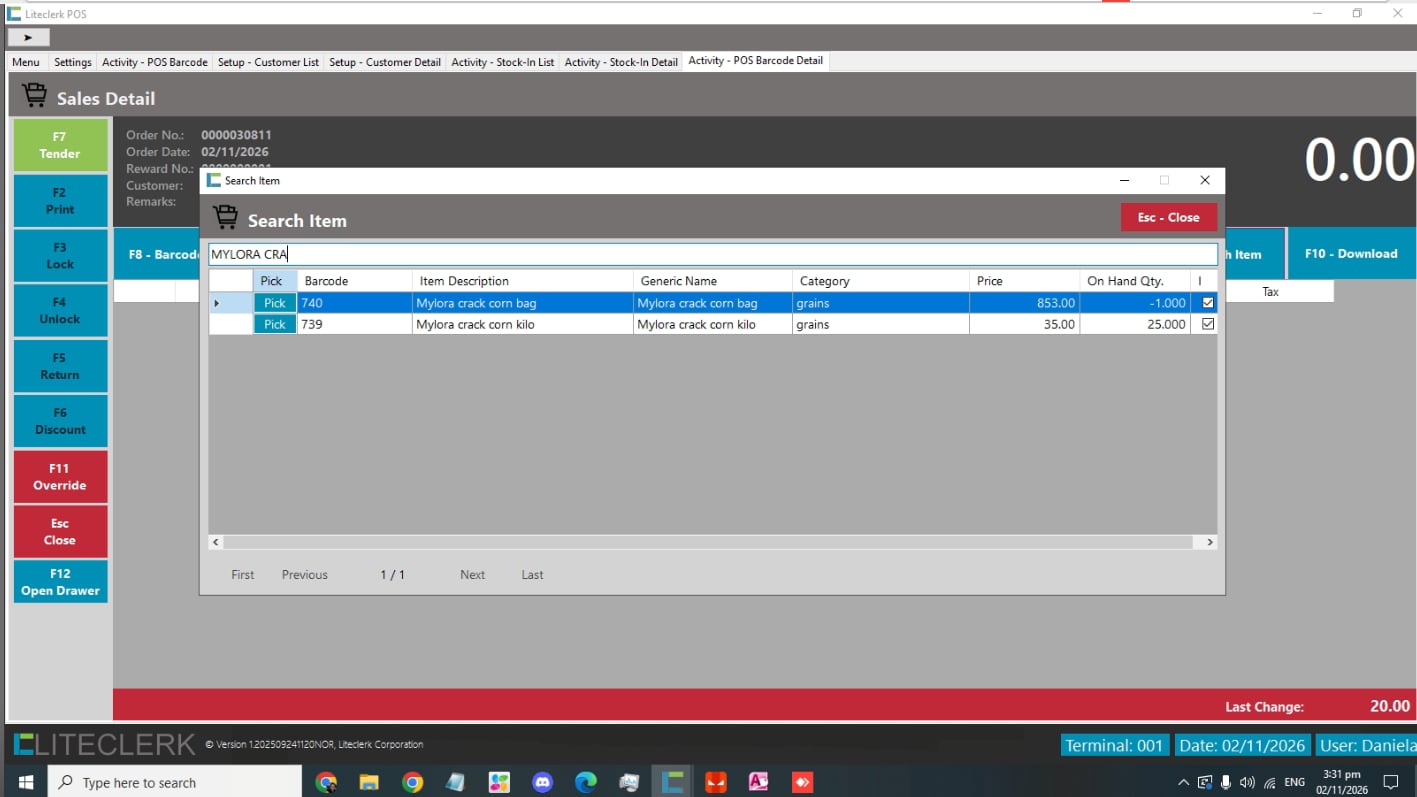
Task: Click the scroll-right arrow in the Search Item grid
Action: click(x=1209, y=542)
